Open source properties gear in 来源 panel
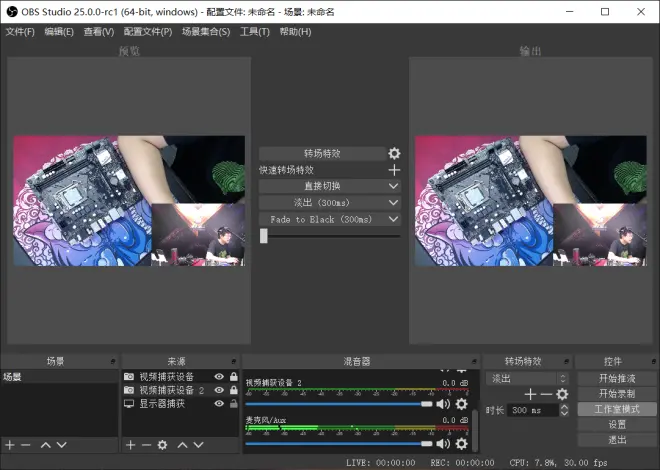 click(162, 445)
